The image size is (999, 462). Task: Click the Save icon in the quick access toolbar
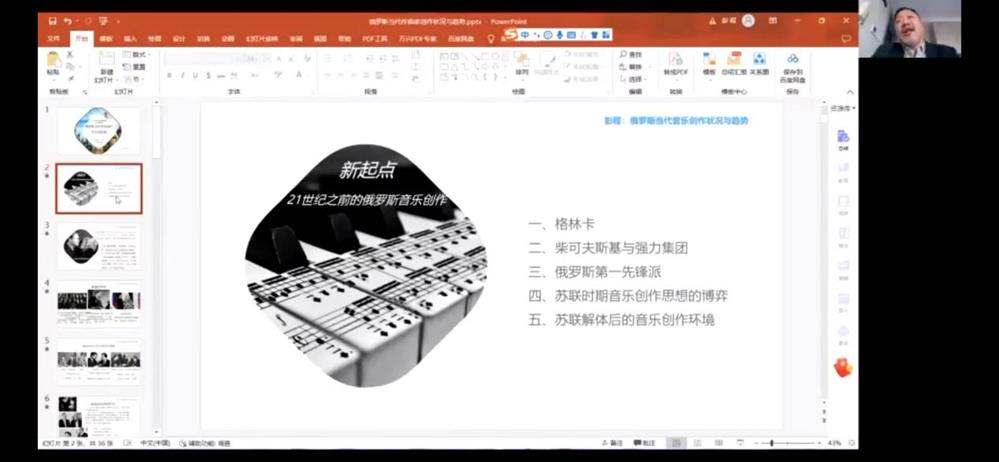(x=50, y=20)
